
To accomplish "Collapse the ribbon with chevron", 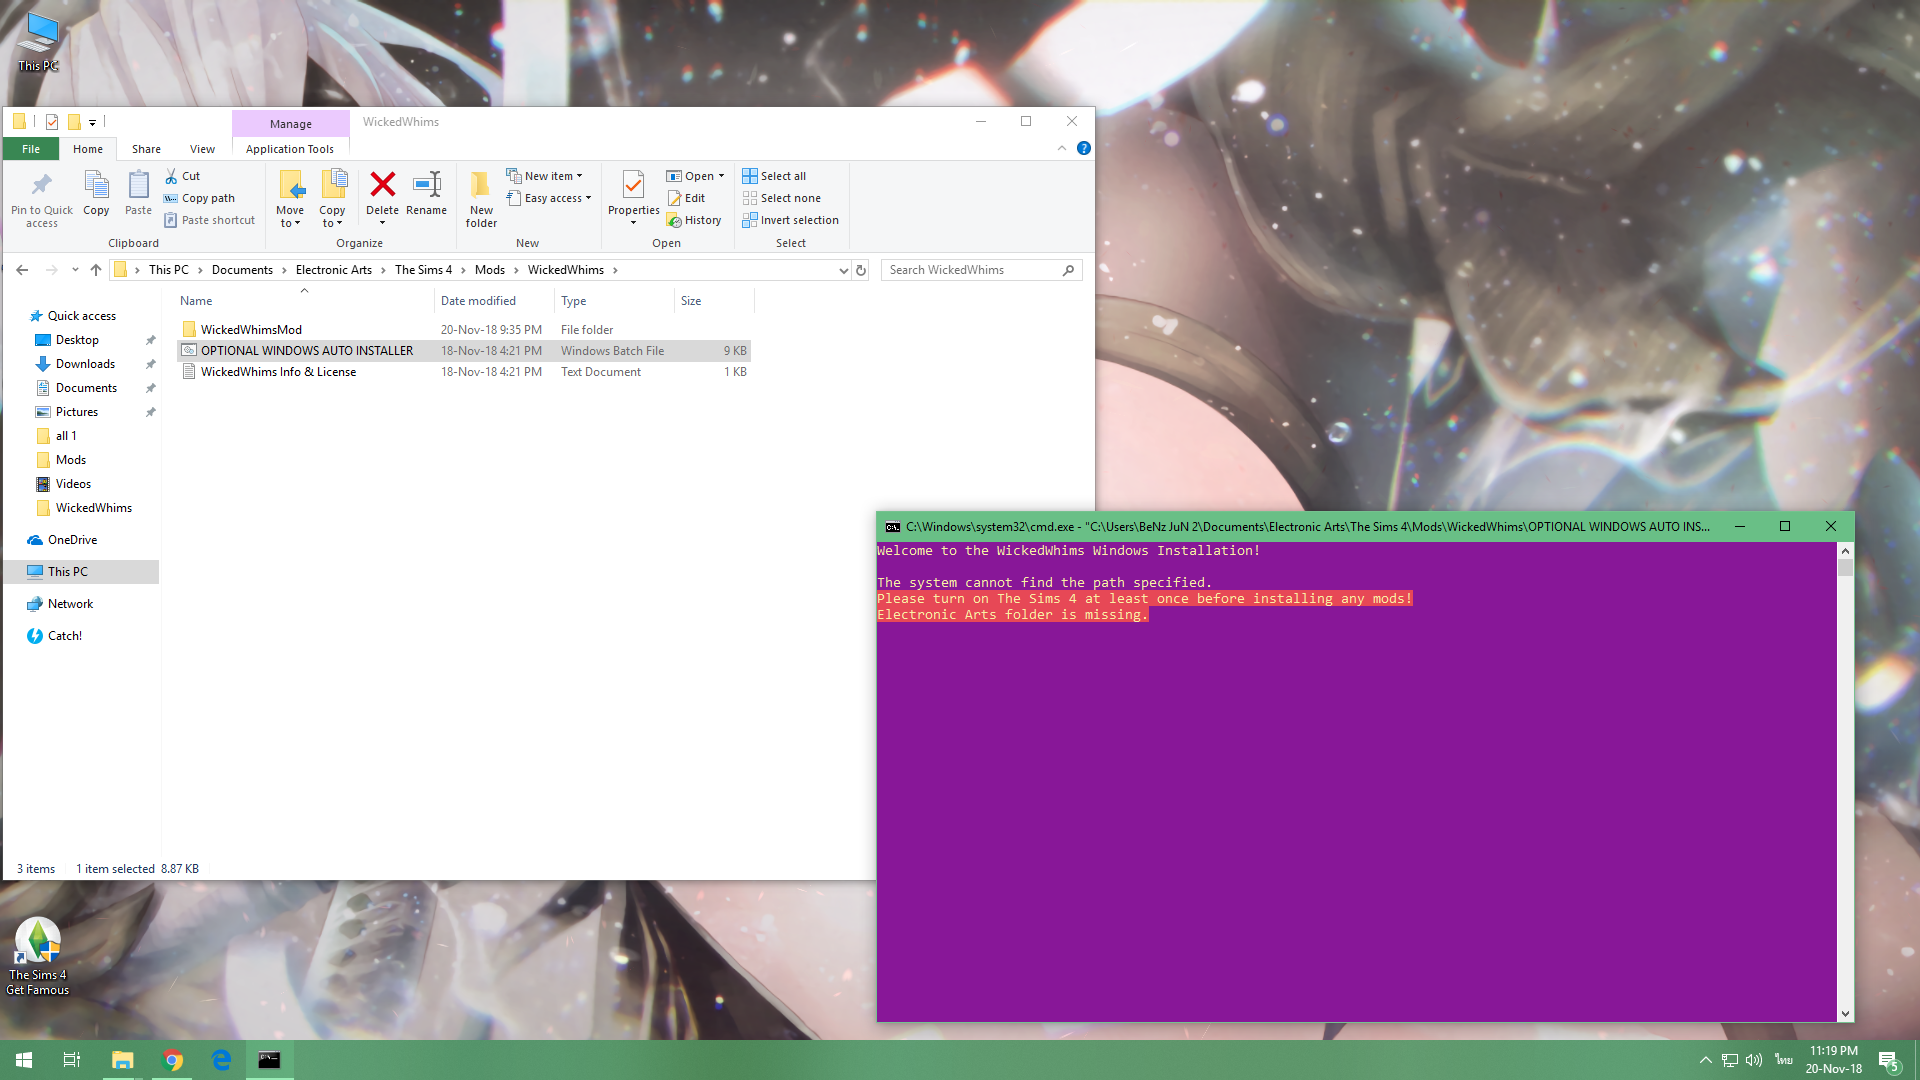I will pos(1062,148).
